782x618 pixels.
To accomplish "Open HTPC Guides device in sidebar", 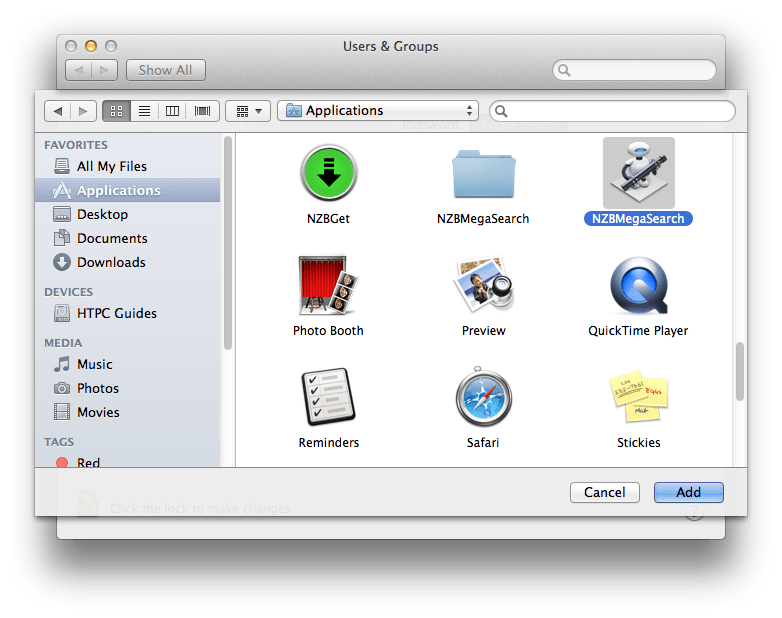I will [x=116, y=313].
